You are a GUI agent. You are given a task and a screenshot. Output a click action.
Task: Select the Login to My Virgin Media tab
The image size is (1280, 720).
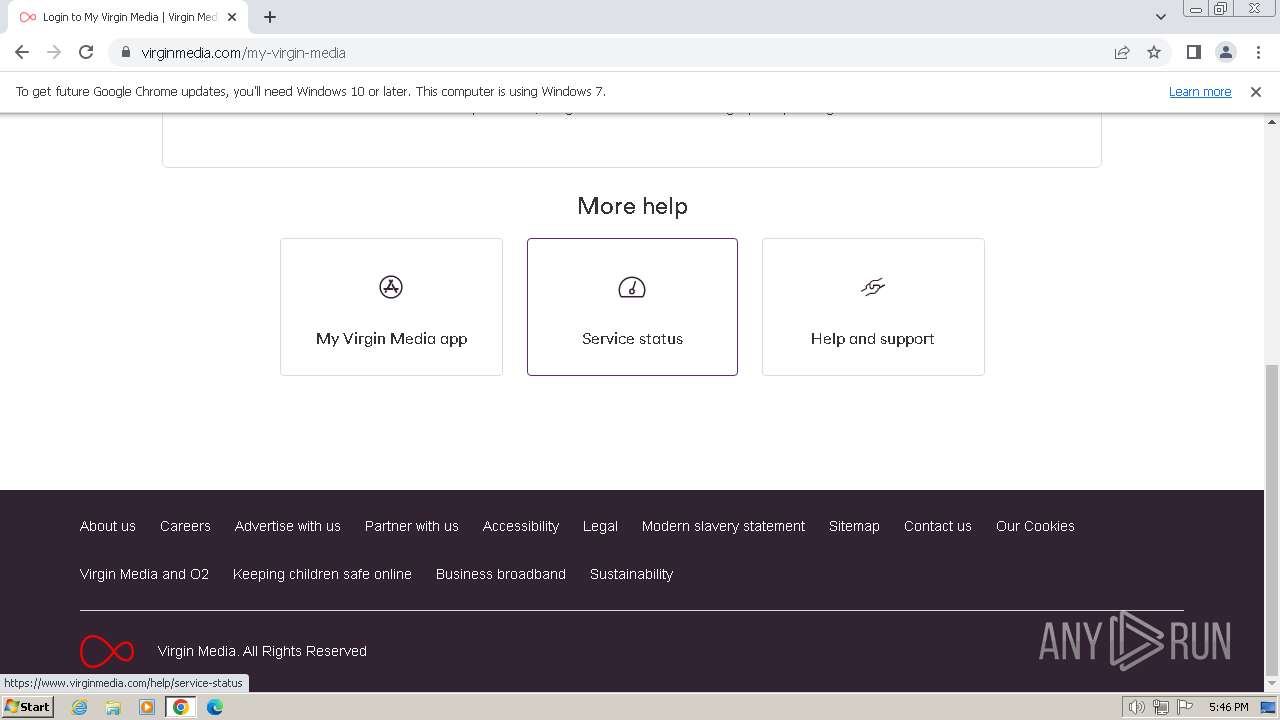pos(128,17)
